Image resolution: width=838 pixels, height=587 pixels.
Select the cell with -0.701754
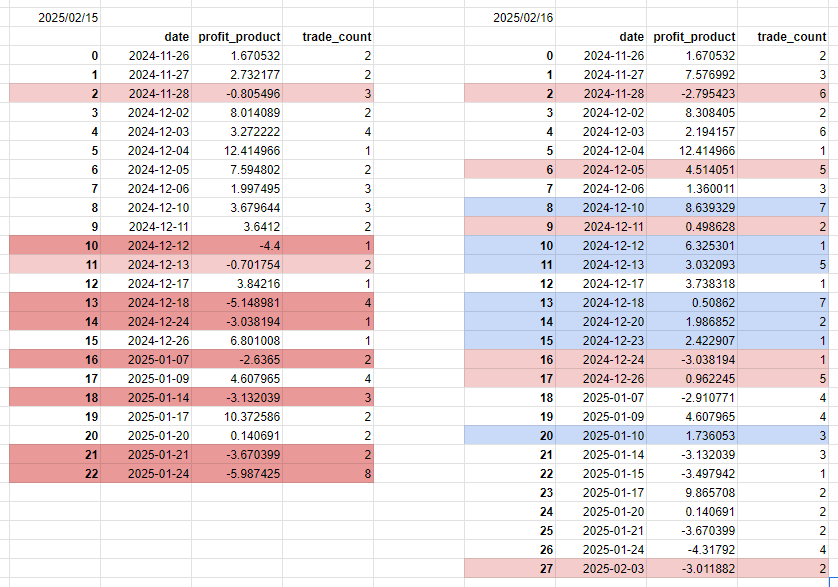click(x=237, y=265)
